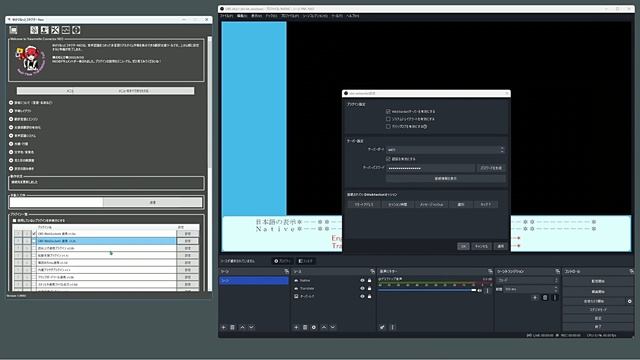Open the Scene Collection menu in OBS

click(315, 16)
